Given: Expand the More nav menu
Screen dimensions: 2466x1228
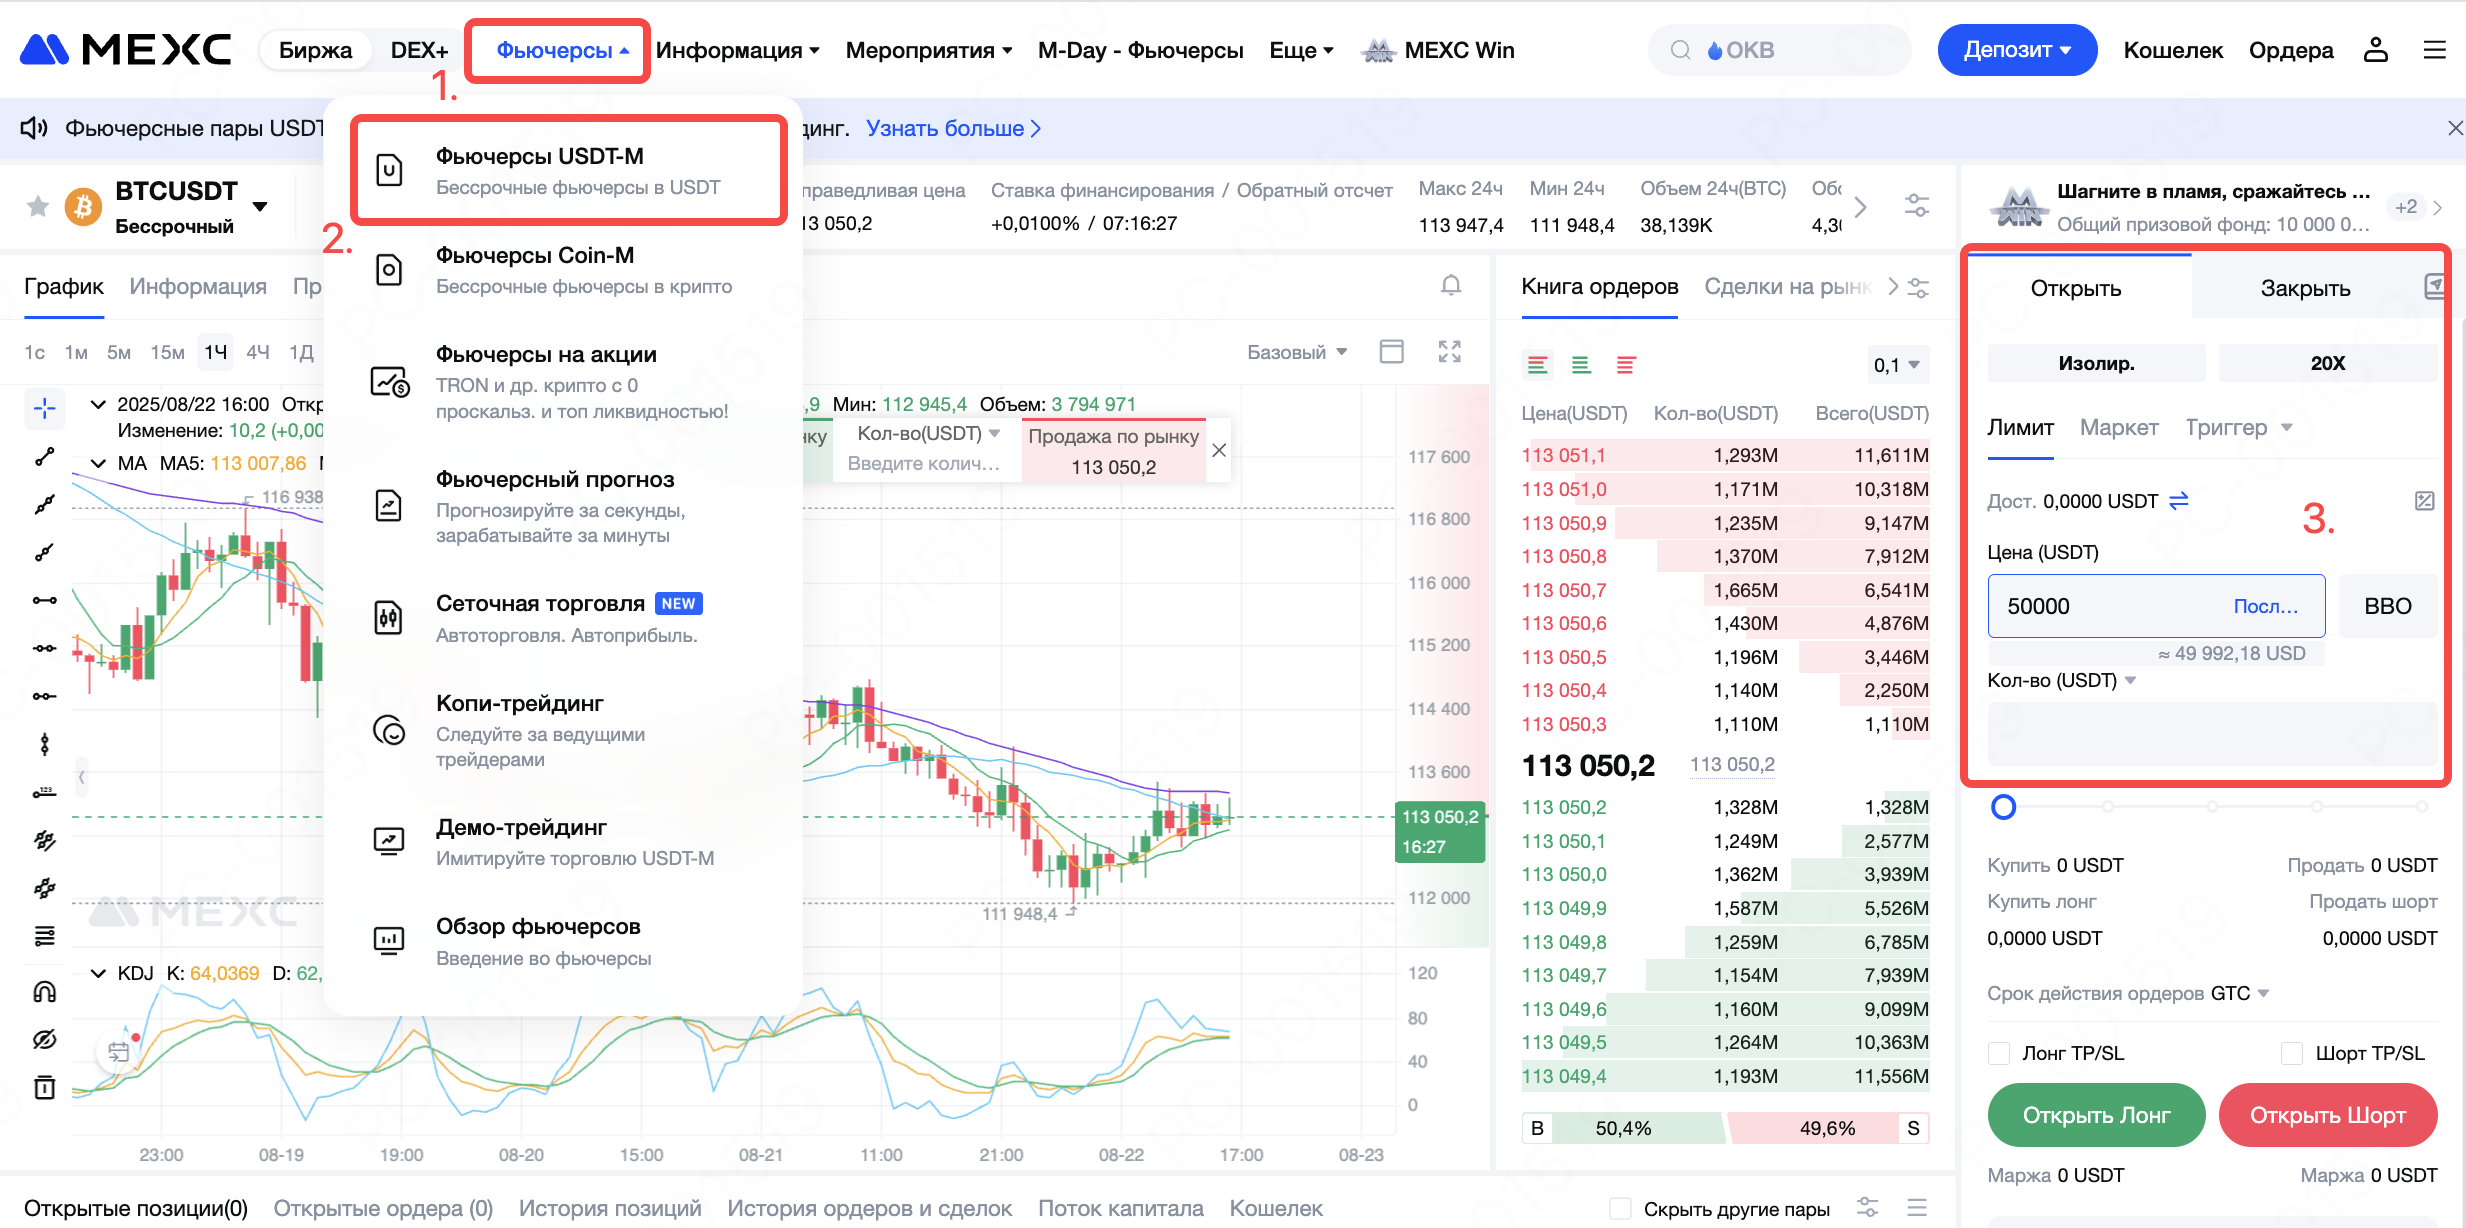Looking at the screenshot, I should (1301, 50).
